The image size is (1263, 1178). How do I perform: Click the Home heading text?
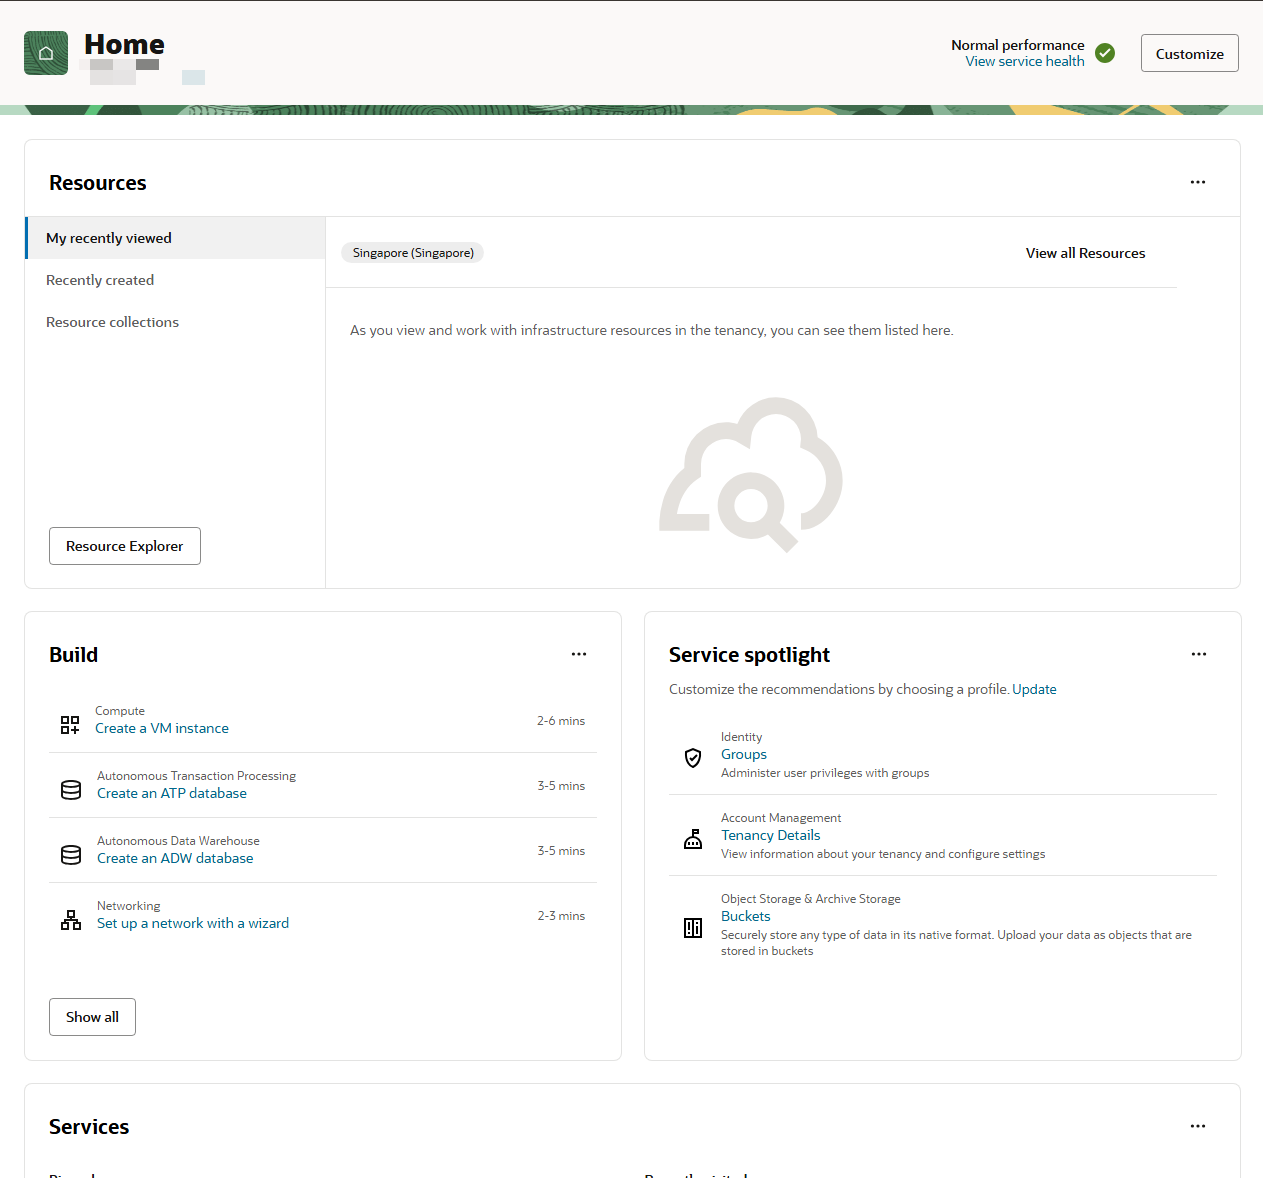point(124,44)
